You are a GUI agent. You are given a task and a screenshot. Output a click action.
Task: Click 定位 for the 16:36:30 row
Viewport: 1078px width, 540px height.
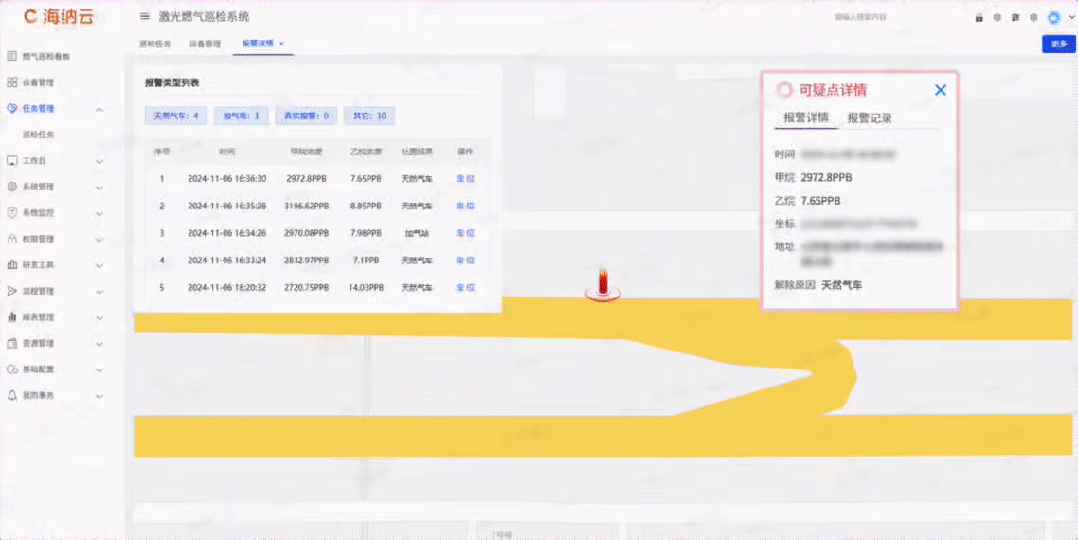tap(465, 178)
